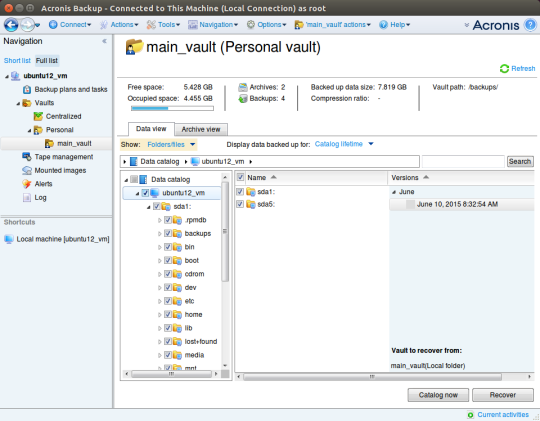Select Backup plans and tasks icon

coord(27,90)
